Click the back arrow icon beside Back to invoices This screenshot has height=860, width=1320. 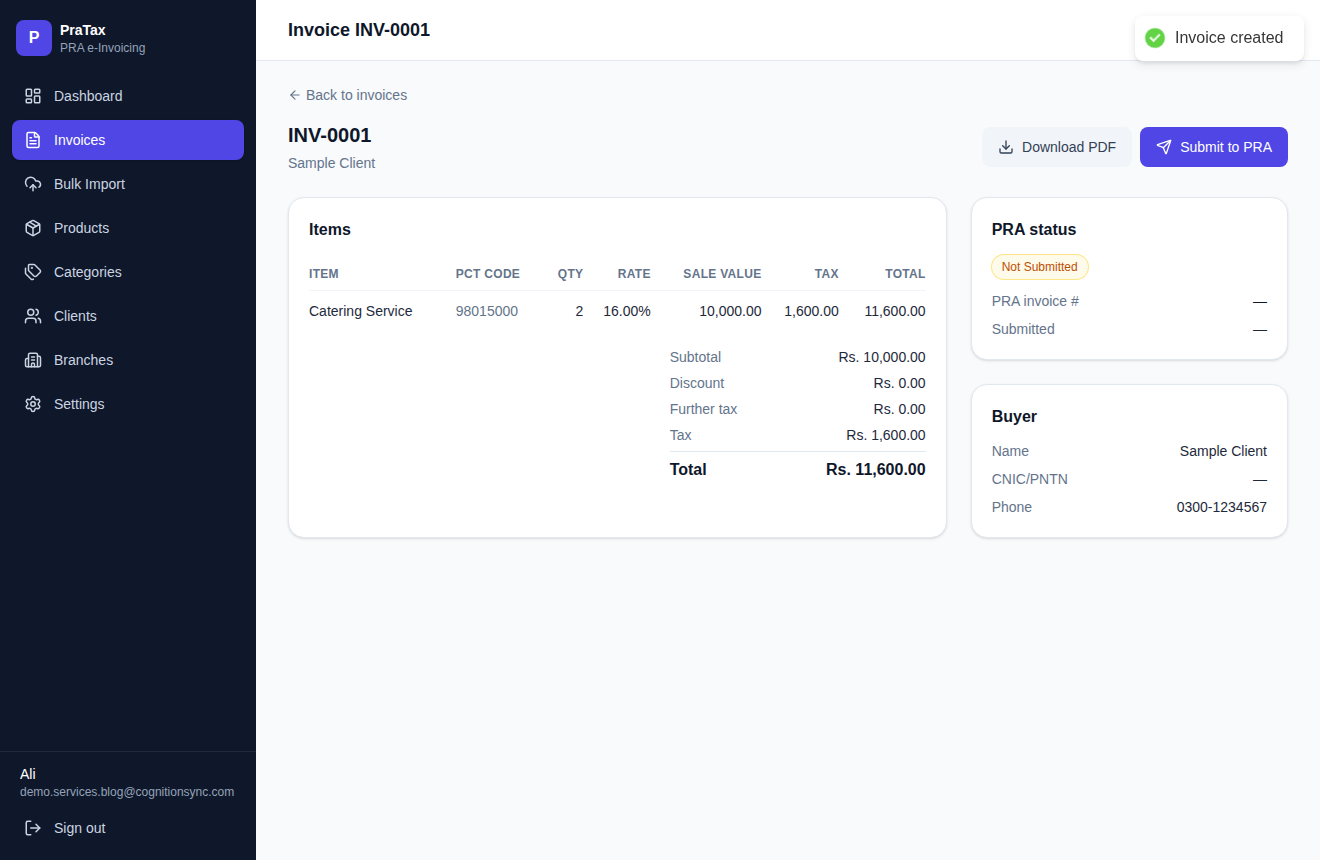tap(294, 95)
